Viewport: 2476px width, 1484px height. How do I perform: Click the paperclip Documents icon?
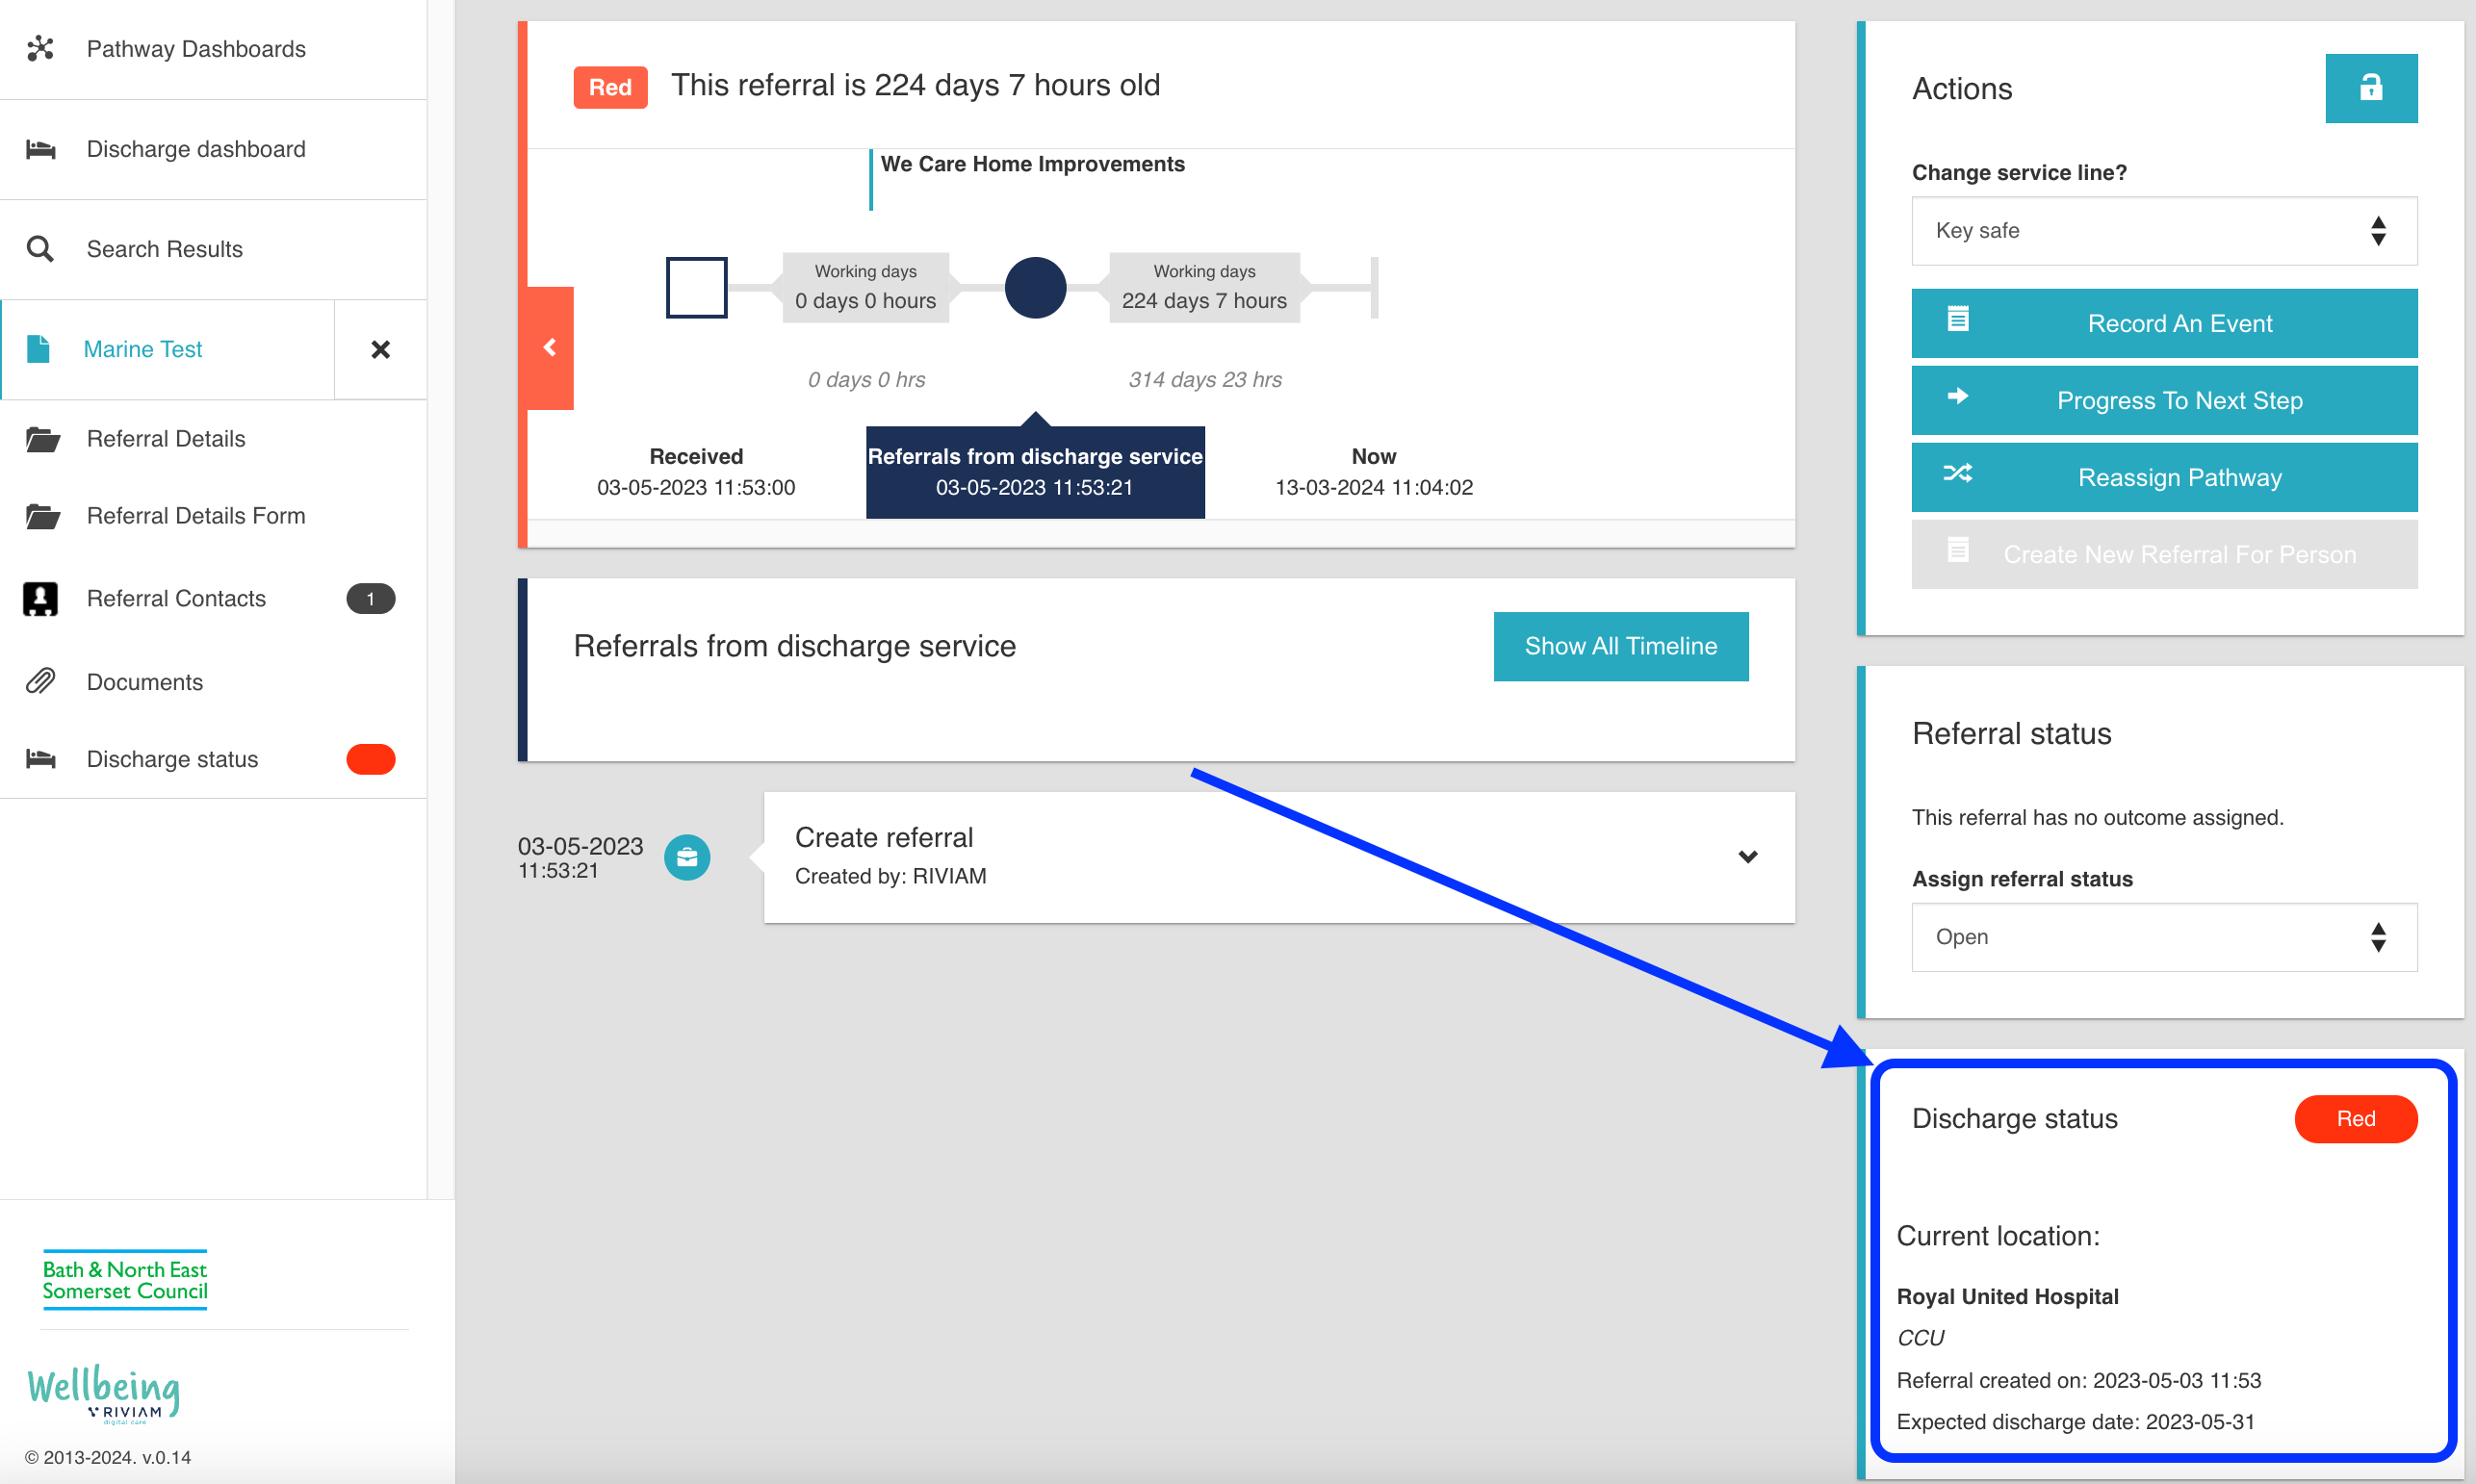(x=40, y=682)
